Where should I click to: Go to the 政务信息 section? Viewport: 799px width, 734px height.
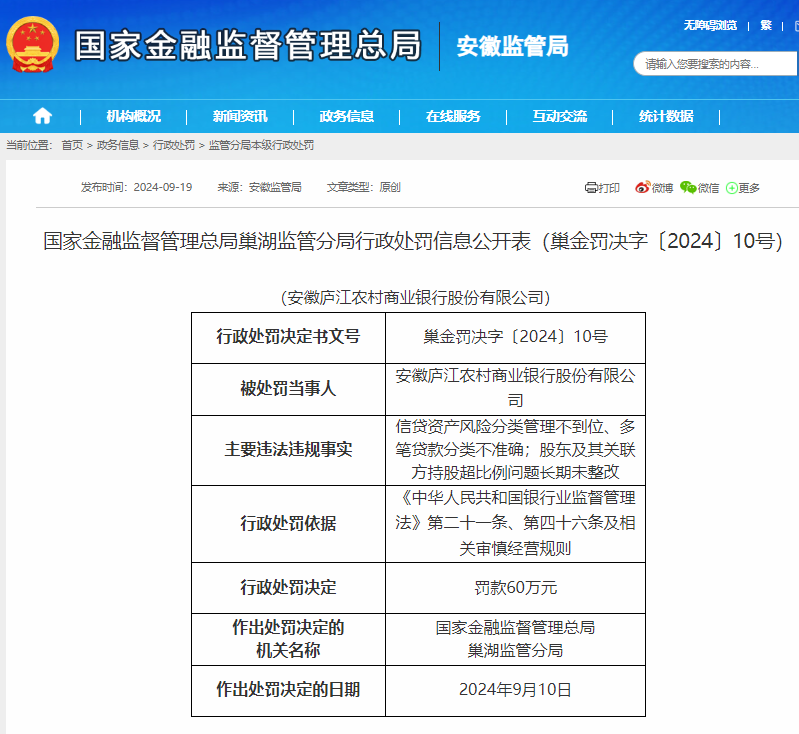[347, 116]
